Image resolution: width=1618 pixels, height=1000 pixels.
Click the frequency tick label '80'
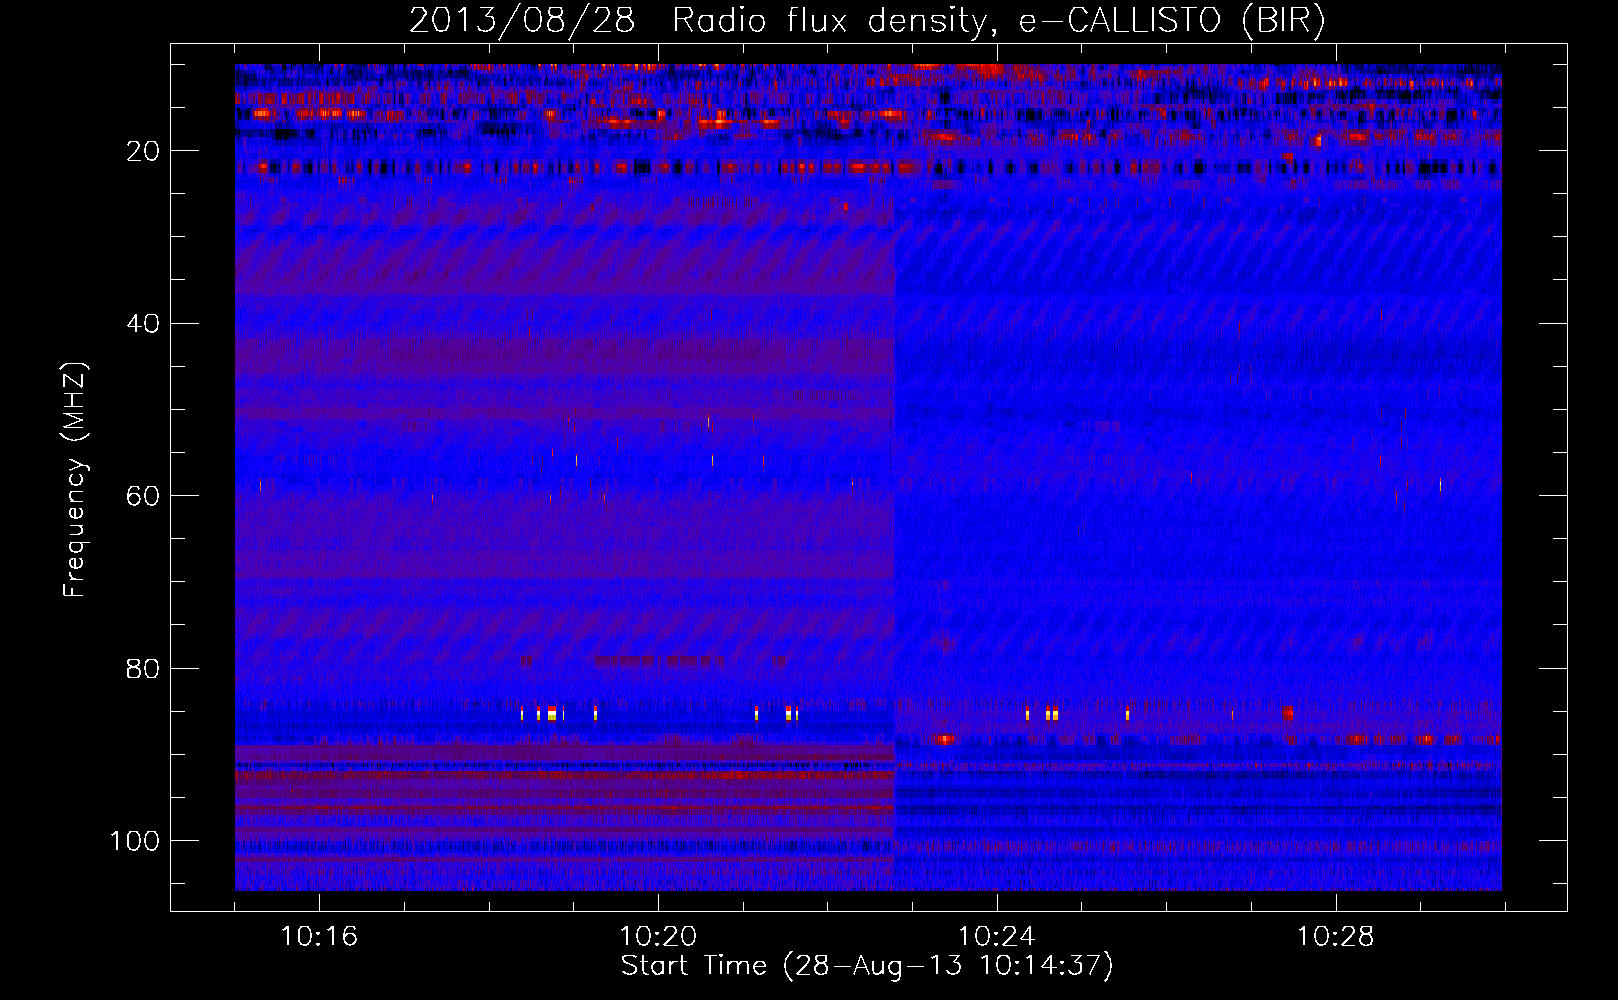144,669
